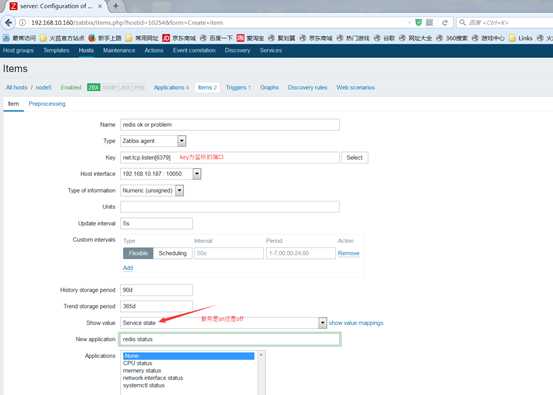Viewport: 553px width, 395px height.
Task: Open the Links bookmark folder
Action: 521,38
